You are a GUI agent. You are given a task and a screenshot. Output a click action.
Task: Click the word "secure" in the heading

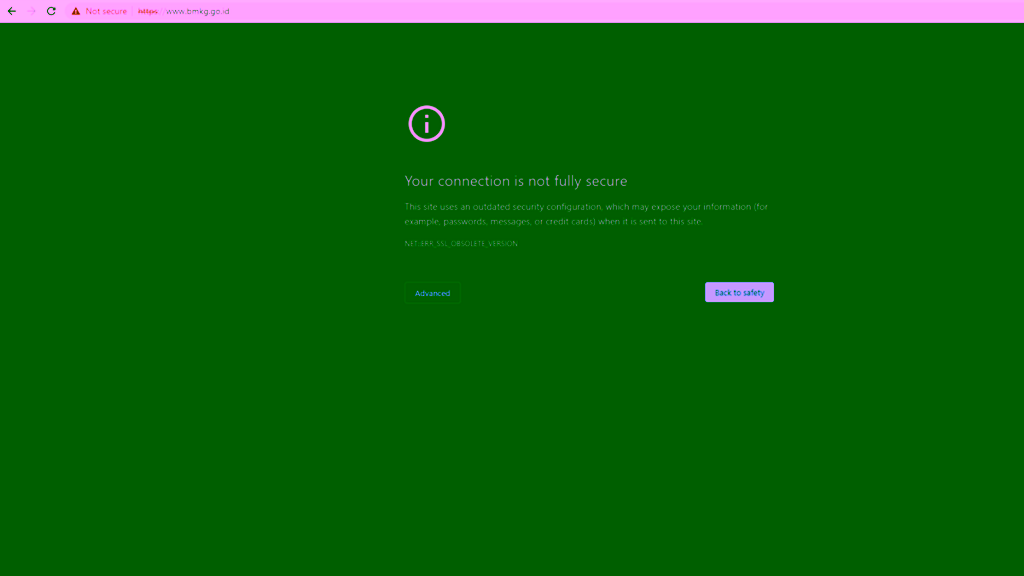604,181
